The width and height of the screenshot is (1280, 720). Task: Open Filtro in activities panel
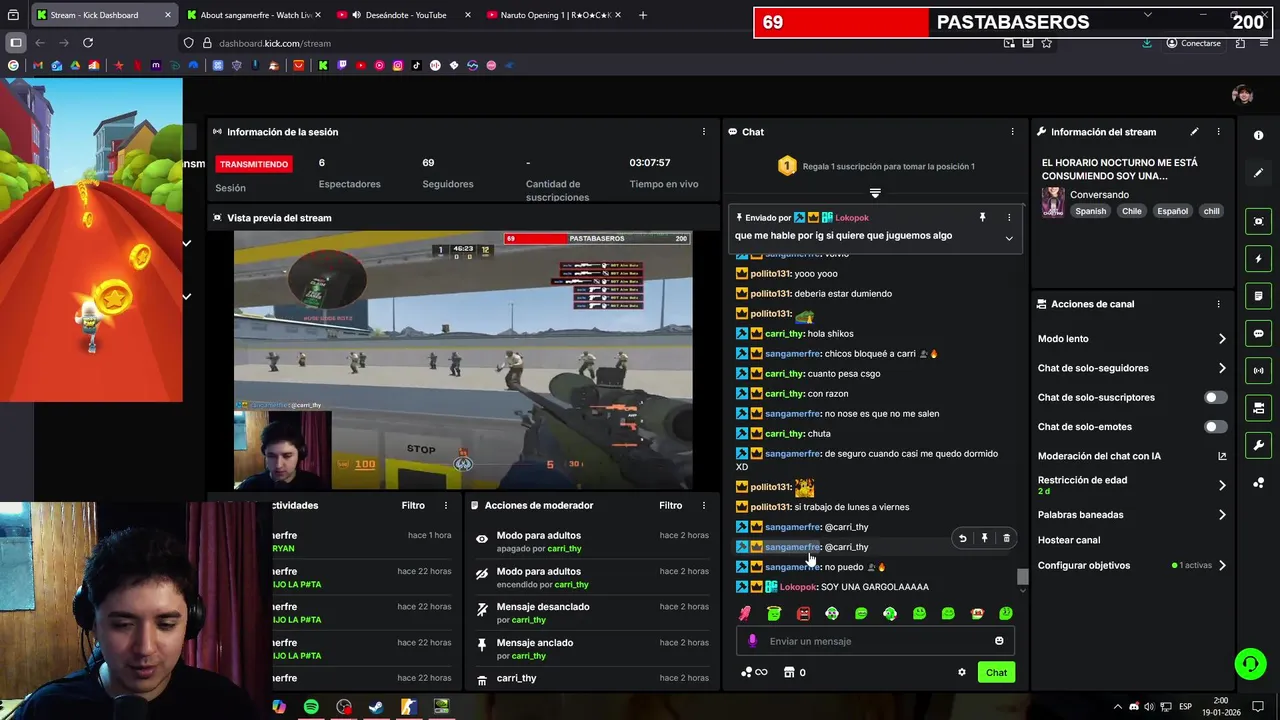tap(413, 505)
